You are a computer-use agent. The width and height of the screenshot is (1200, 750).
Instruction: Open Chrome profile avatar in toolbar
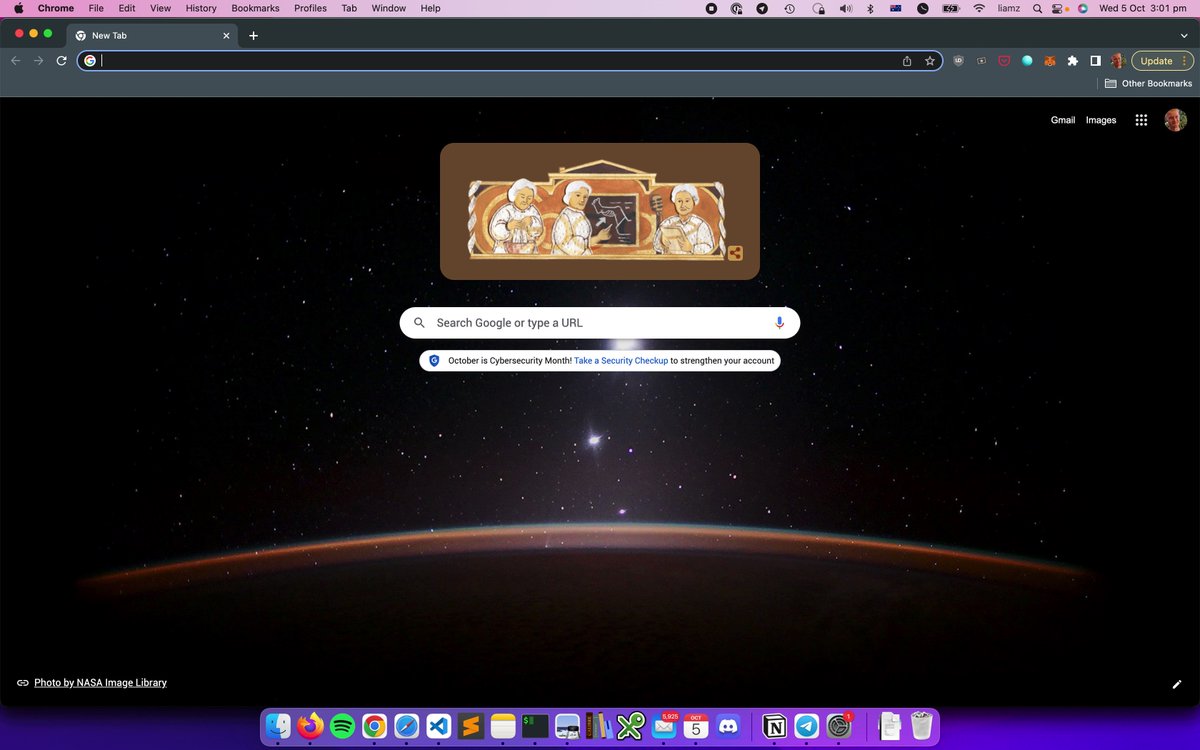1118,61
